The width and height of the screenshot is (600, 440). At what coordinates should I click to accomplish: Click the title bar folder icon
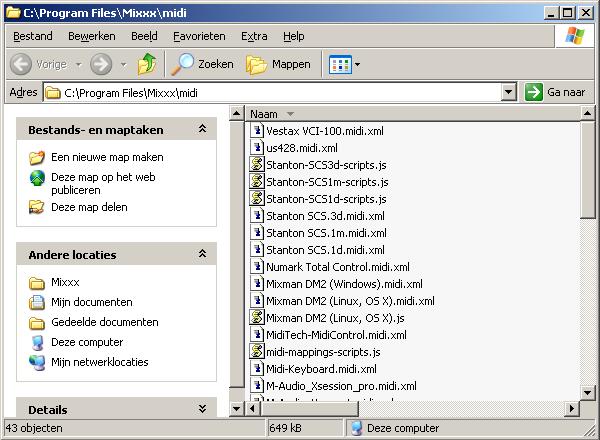pyautogui.click(x=13, y=12)
